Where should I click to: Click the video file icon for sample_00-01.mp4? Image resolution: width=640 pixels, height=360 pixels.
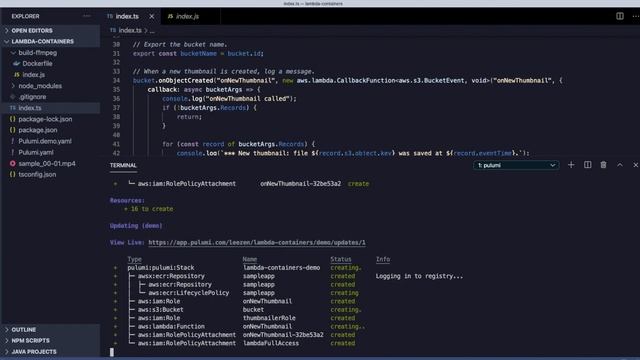click(x=13, y=163)
